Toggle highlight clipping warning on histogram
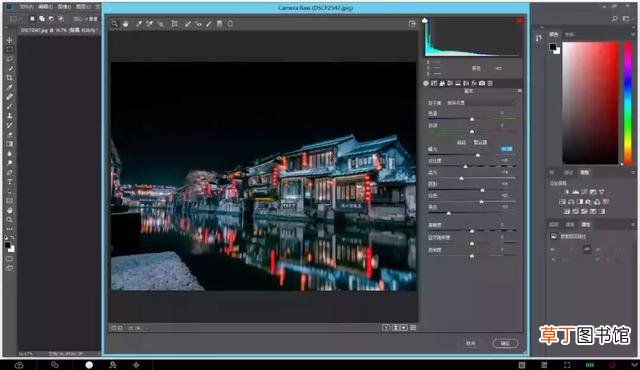The height and width of the screenshot is (370, 640). click(x=520, y=20)
